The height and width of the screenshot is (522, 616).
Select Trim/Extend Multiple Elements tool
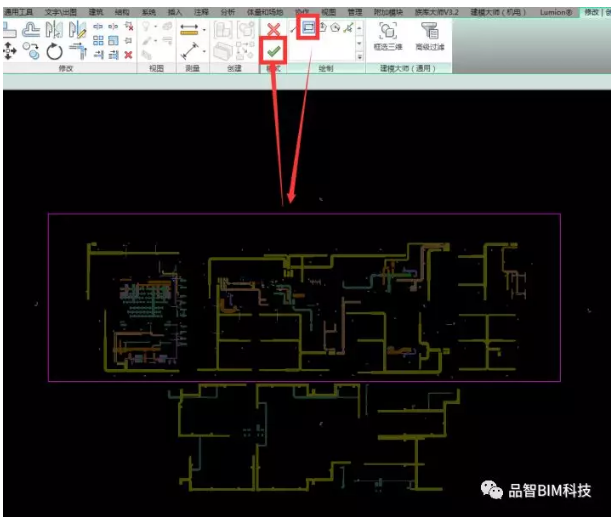(x=113, y=55)
